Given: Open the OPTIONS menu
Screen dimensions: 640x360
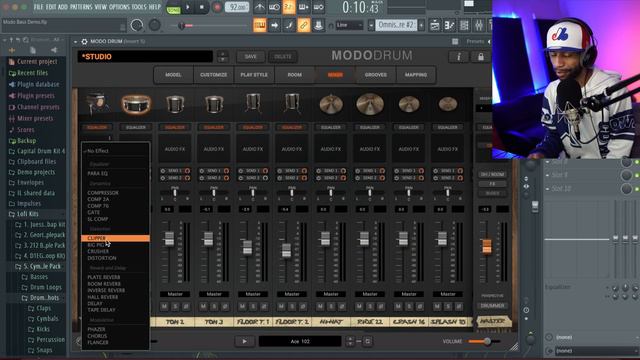Looking at the screenshot, I should click(119, 7).
